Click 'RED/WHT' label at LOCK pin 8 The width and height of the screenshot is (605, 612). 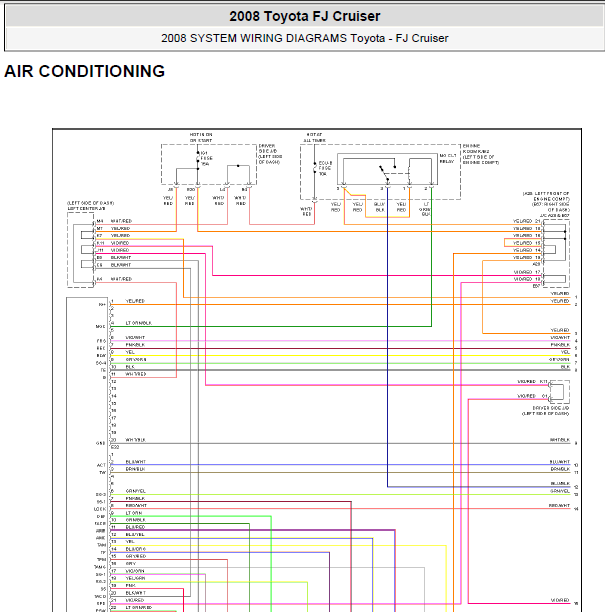point(136,505)
